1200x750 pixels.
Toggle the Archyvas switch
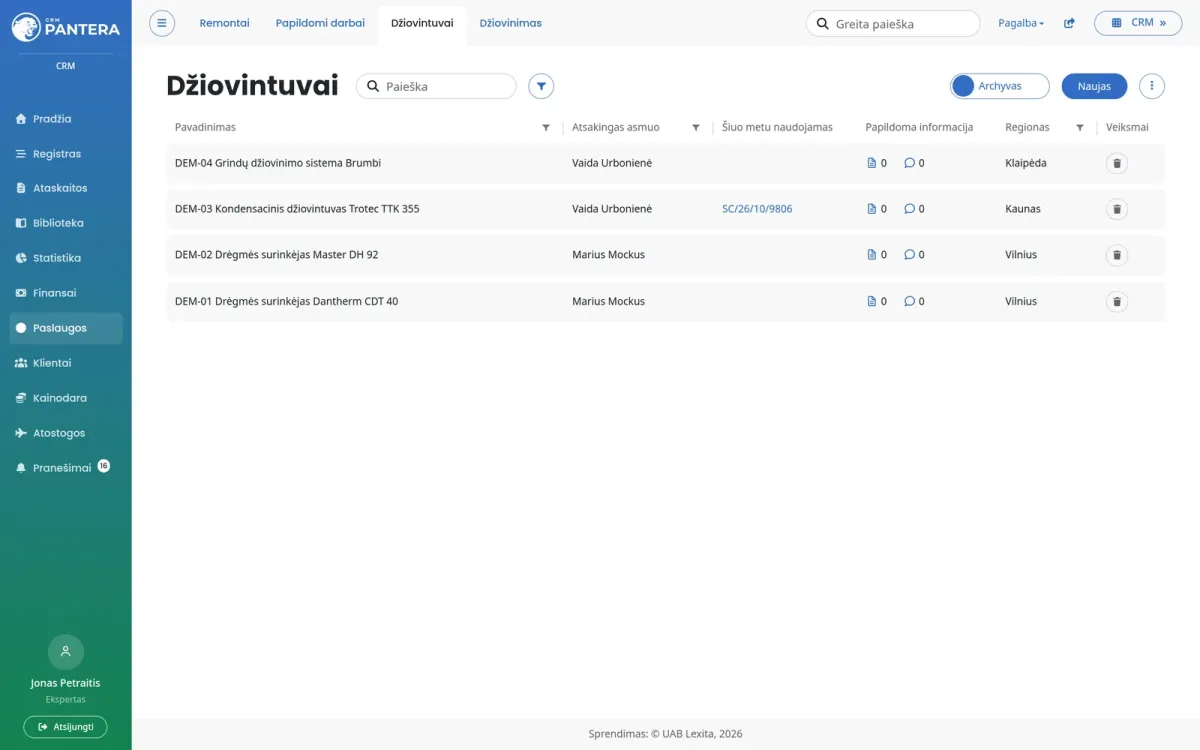[x=999, y=86]
